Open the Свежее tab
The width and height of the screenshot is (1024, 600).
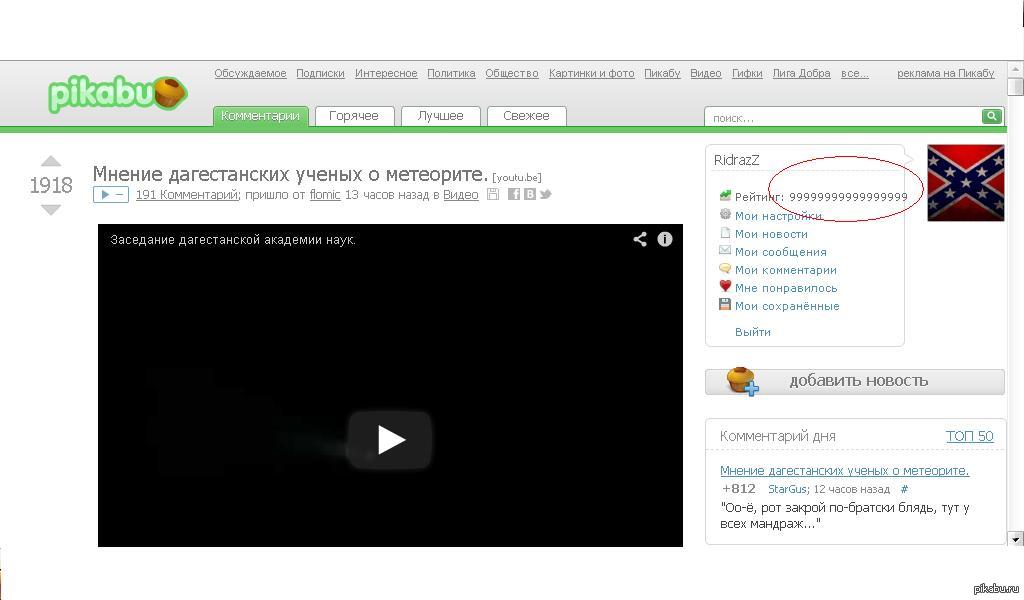(526, 116)
